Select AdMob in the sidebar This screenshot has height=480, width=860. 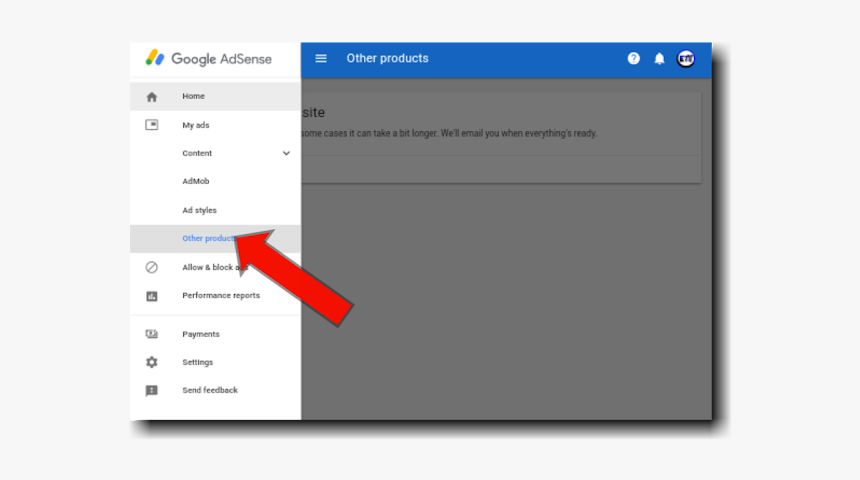pyautogui.click(x=196, y=181)
